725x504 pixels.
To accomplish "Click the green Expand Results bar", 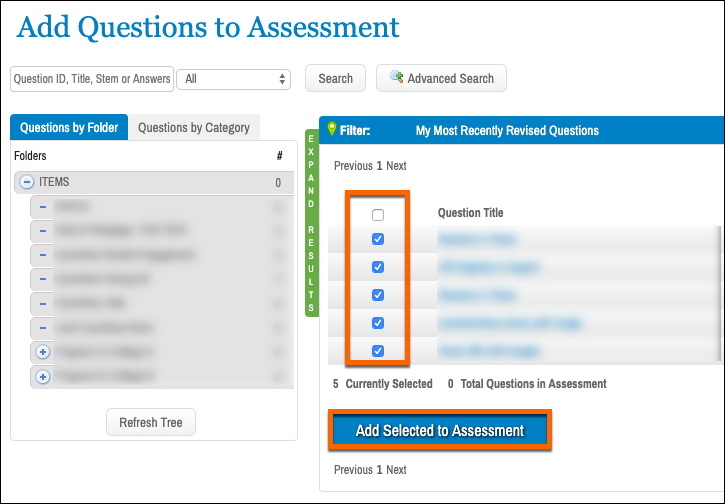I will [311, 223].
